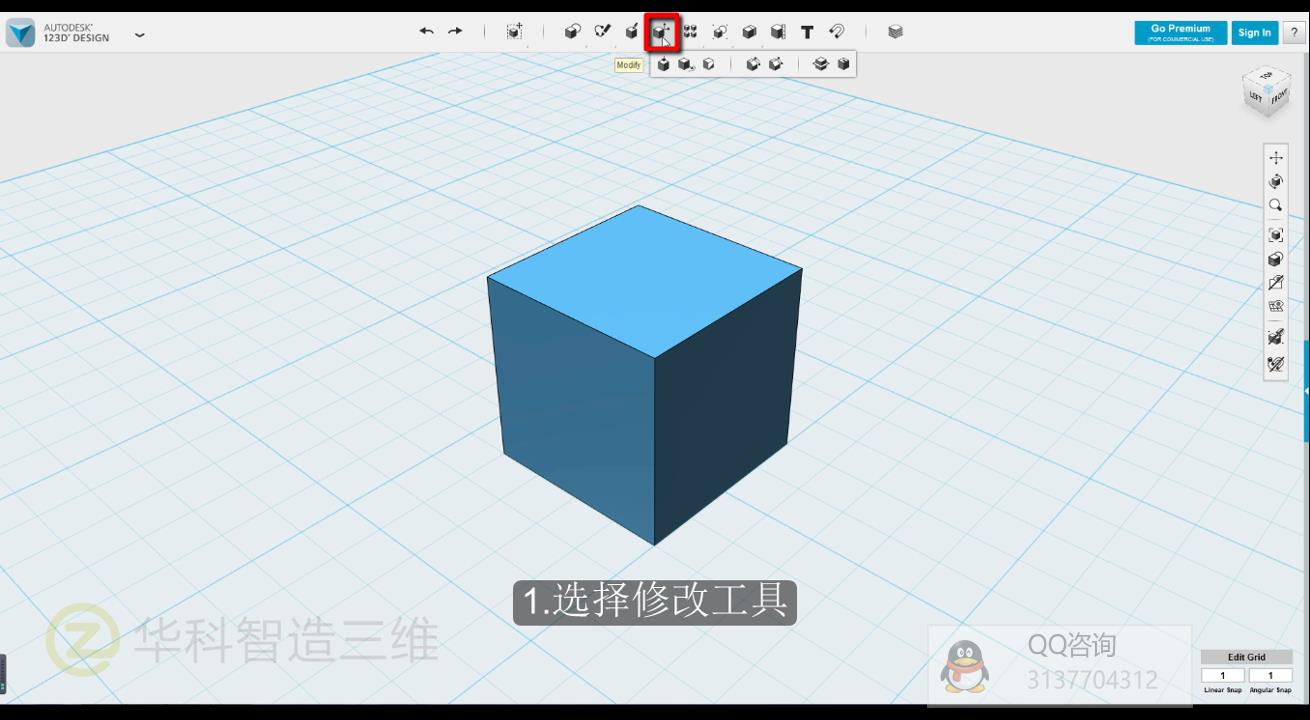The image size is (1310, 720).
Task: Toggle the bottom icon in navigation bar
Action: click(1276, 364)
